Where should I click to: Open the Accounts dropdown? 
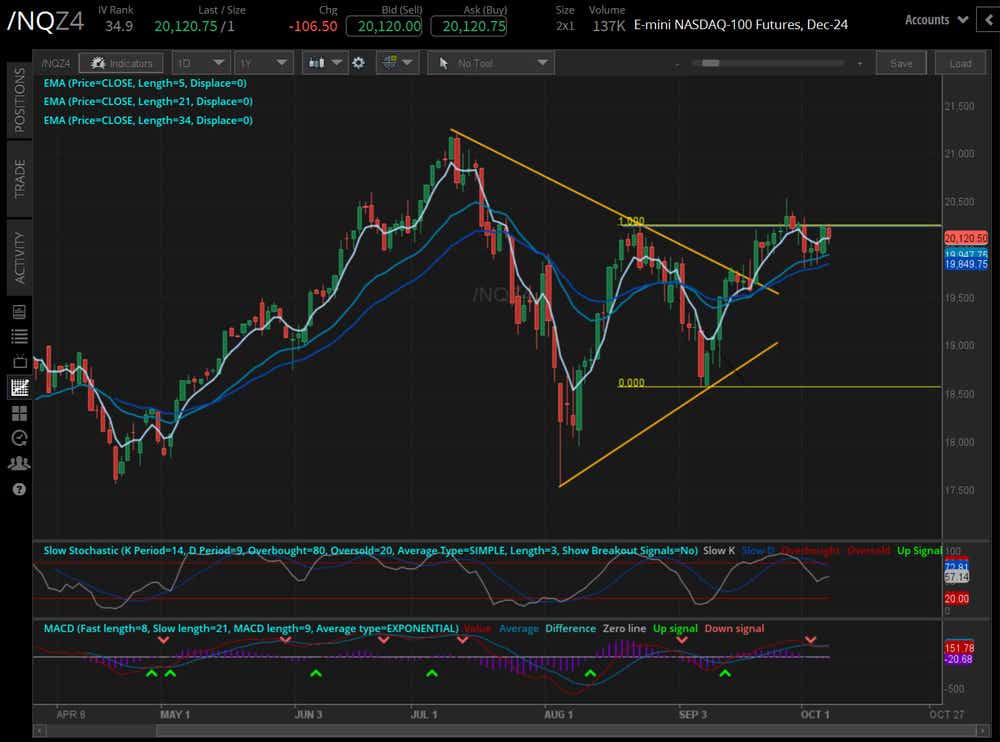936,20
